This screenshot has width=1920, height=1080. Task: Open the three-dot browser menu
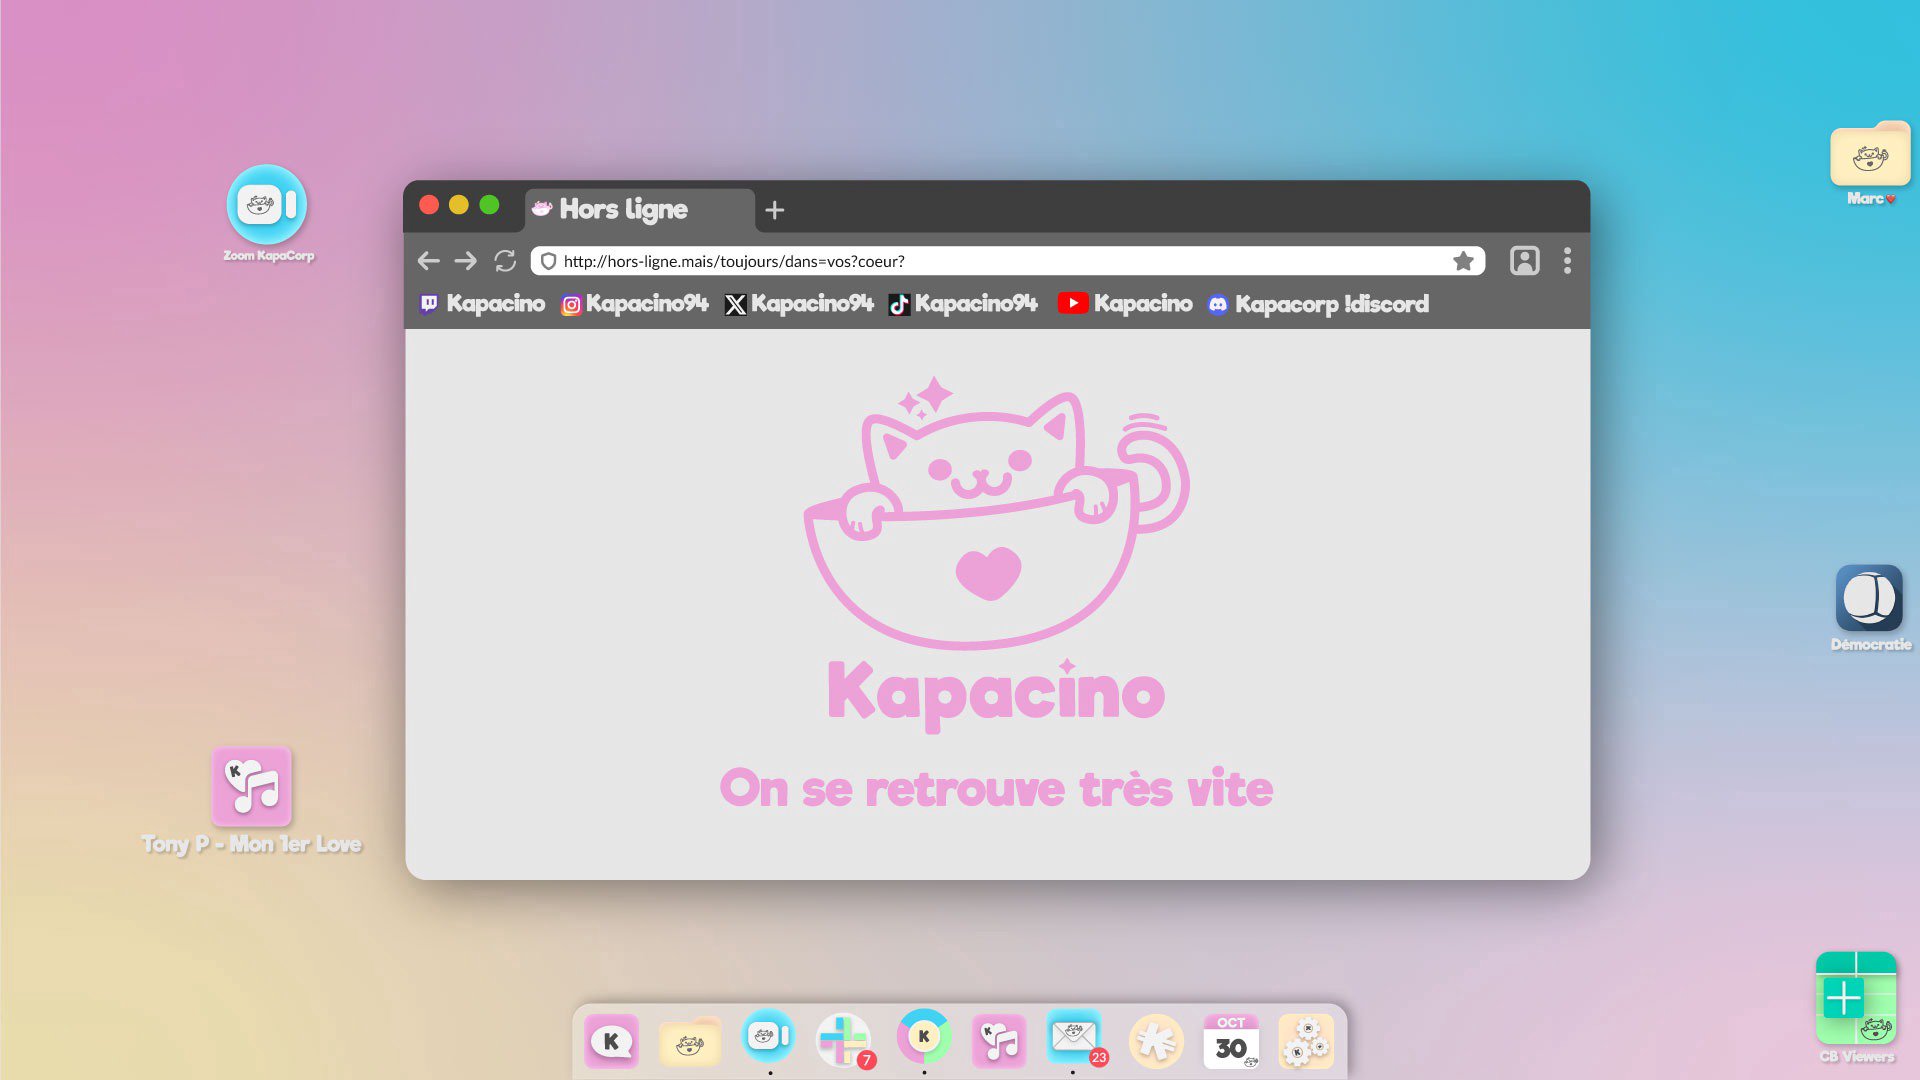(1567, 261)
